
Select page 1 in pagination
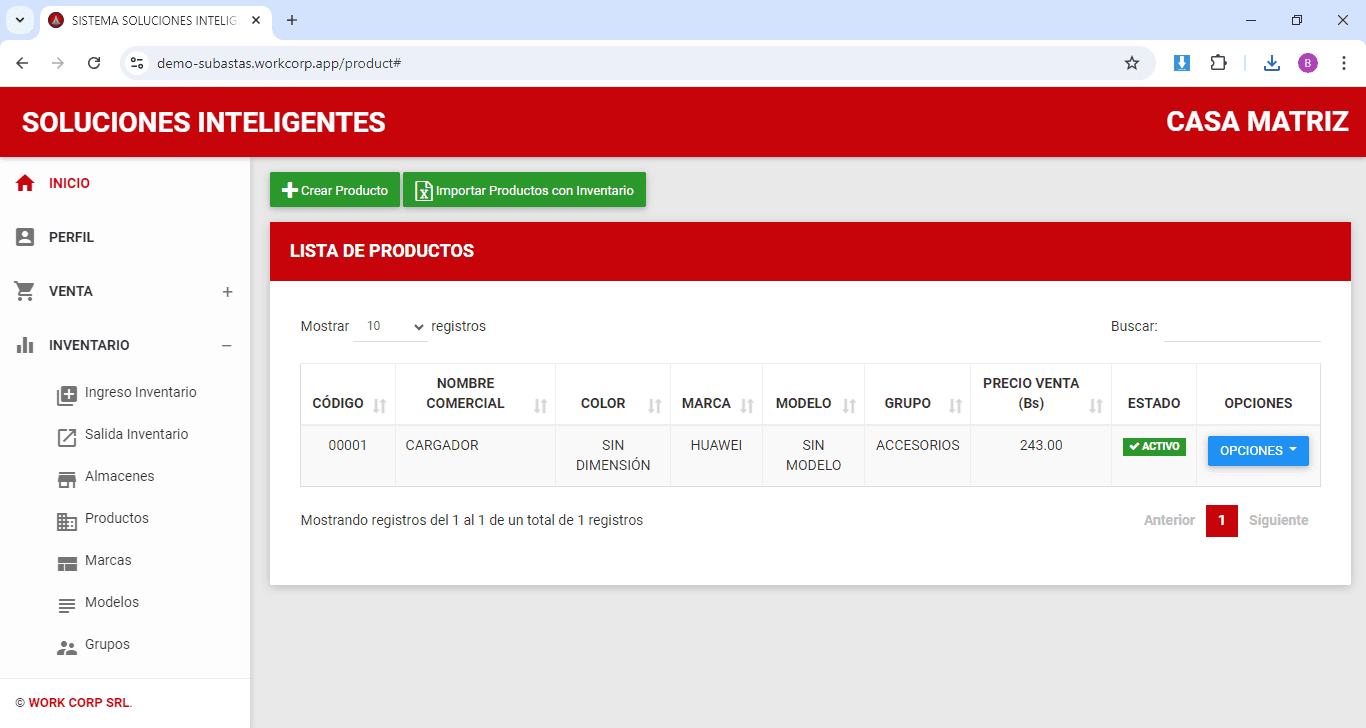pyautogui.click(x=1221, y=520)
